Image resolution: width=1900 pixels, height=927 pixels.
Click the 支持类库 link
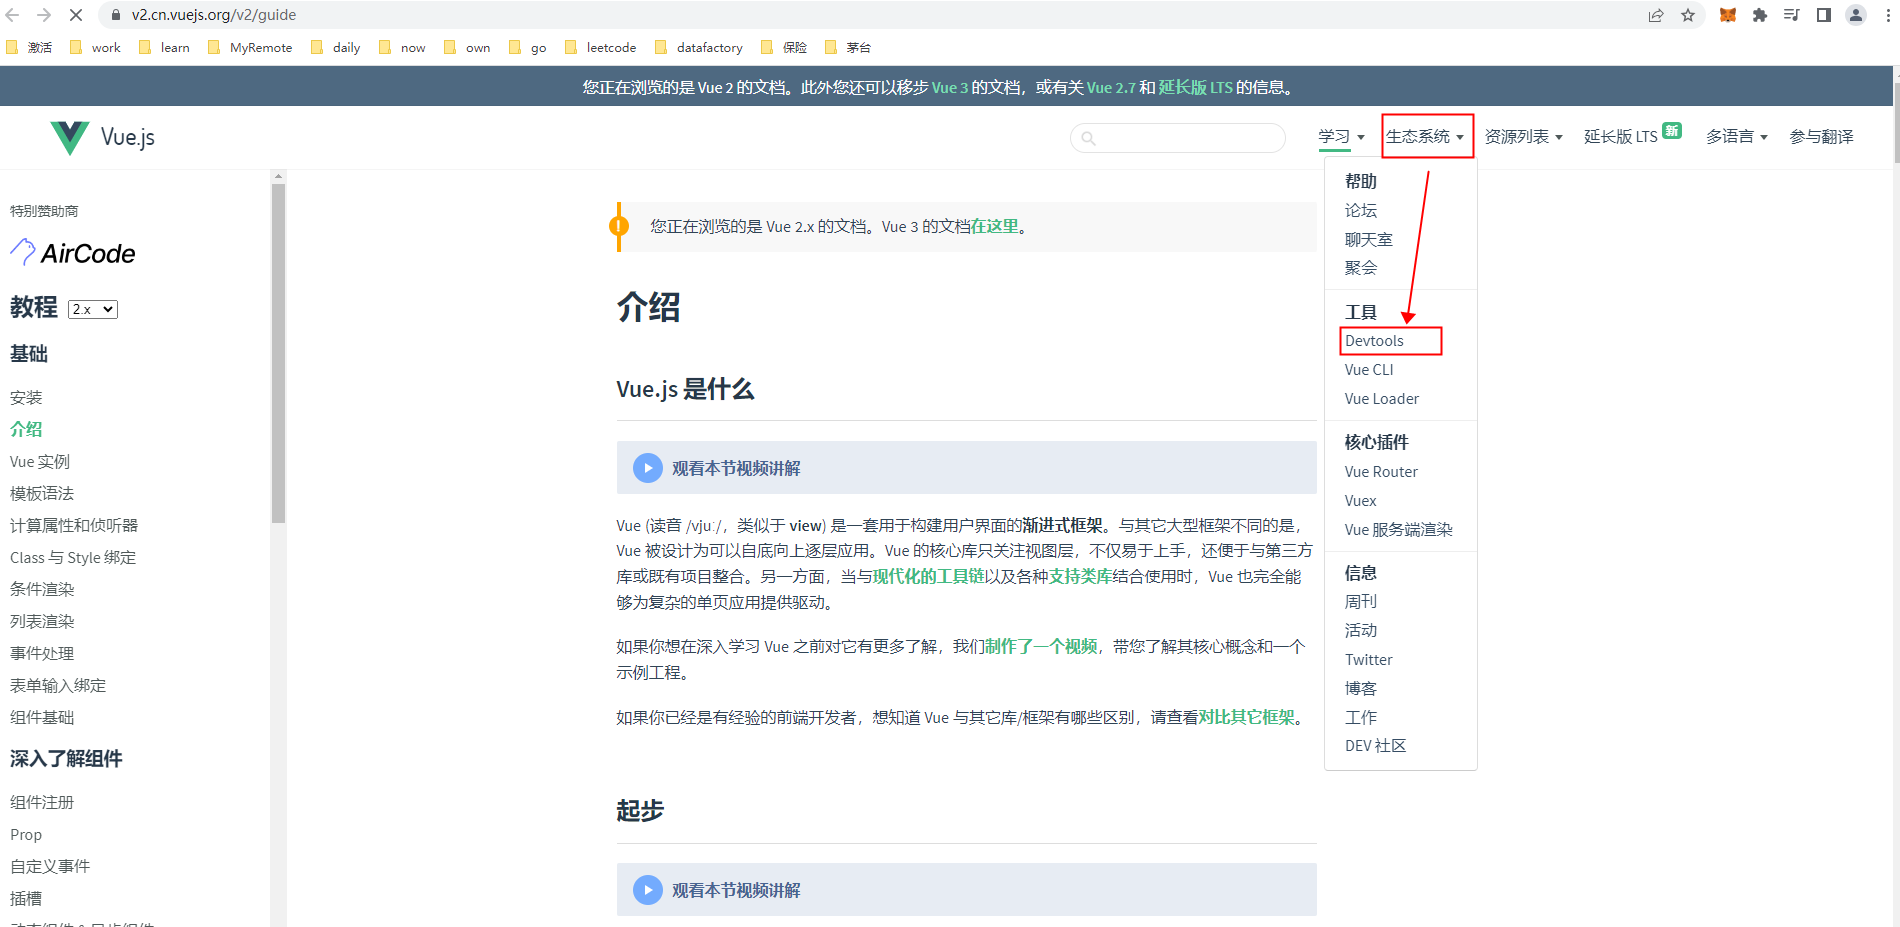coord(1080,577)
